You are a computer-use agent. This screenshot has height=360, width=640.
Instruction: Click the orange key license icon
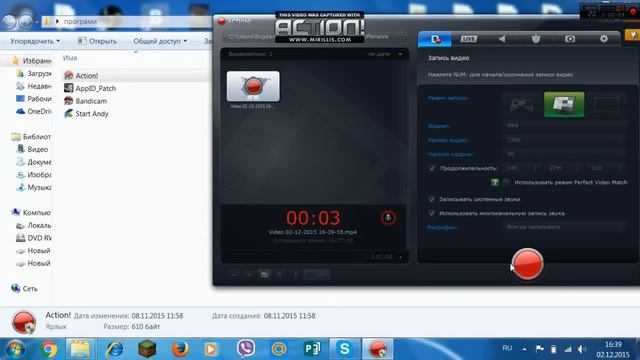tap(632, 36)
